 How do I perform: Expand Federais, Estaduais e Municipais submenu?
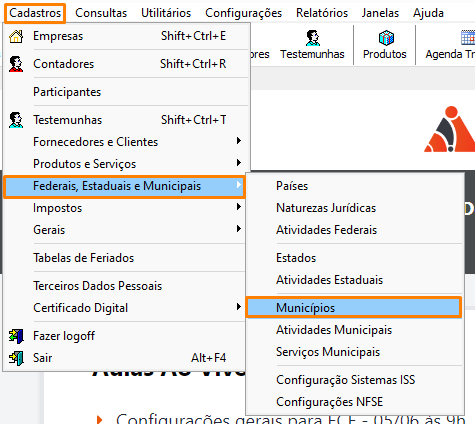(125, 186)
